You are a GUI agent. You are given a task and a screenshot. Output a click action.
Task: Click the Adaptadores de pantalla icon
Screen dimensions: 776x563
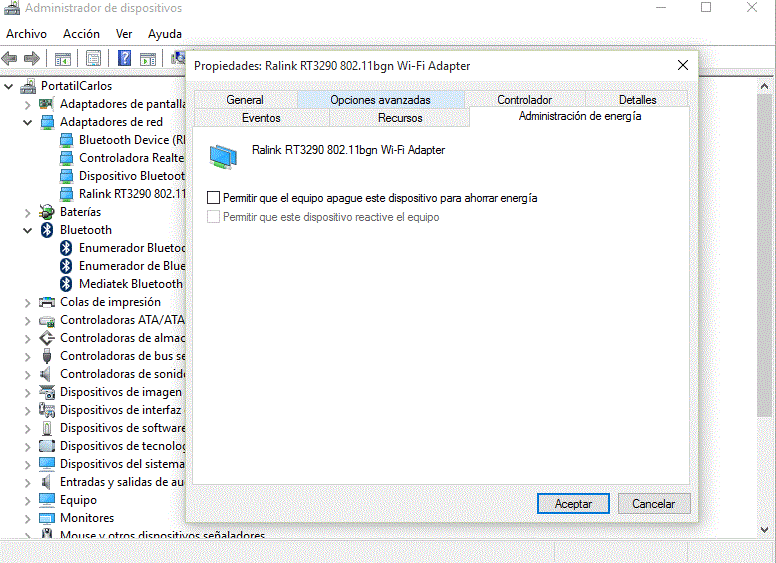[47, 104]
